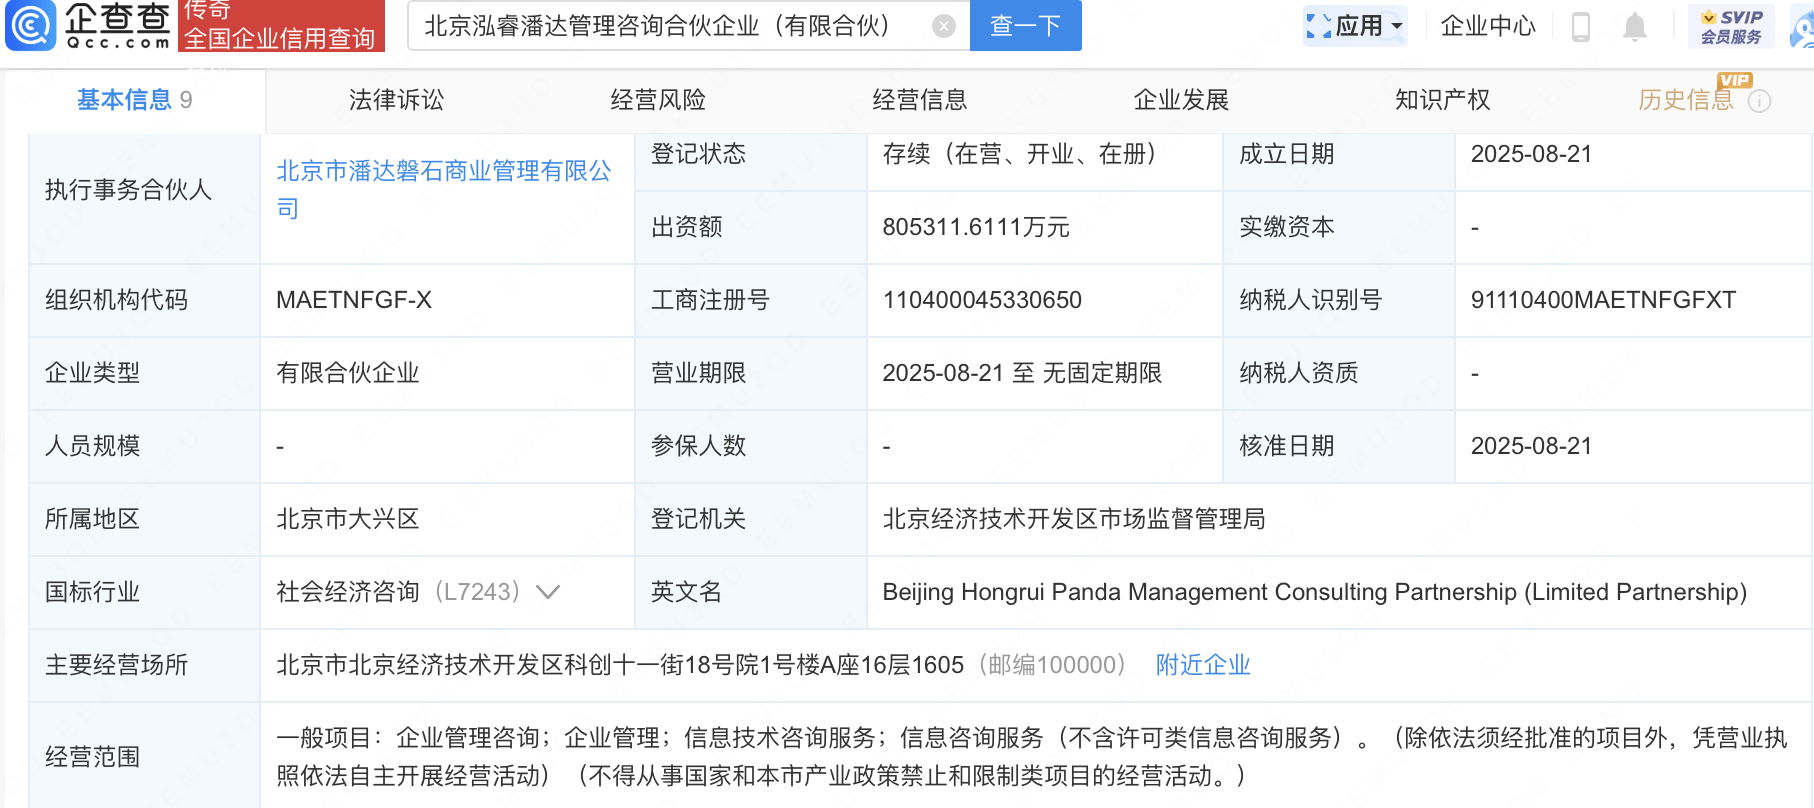Select the English name Beijing Hongrui Panda text
This screenshot has width=1814, height=808.
click(1314, 592)
